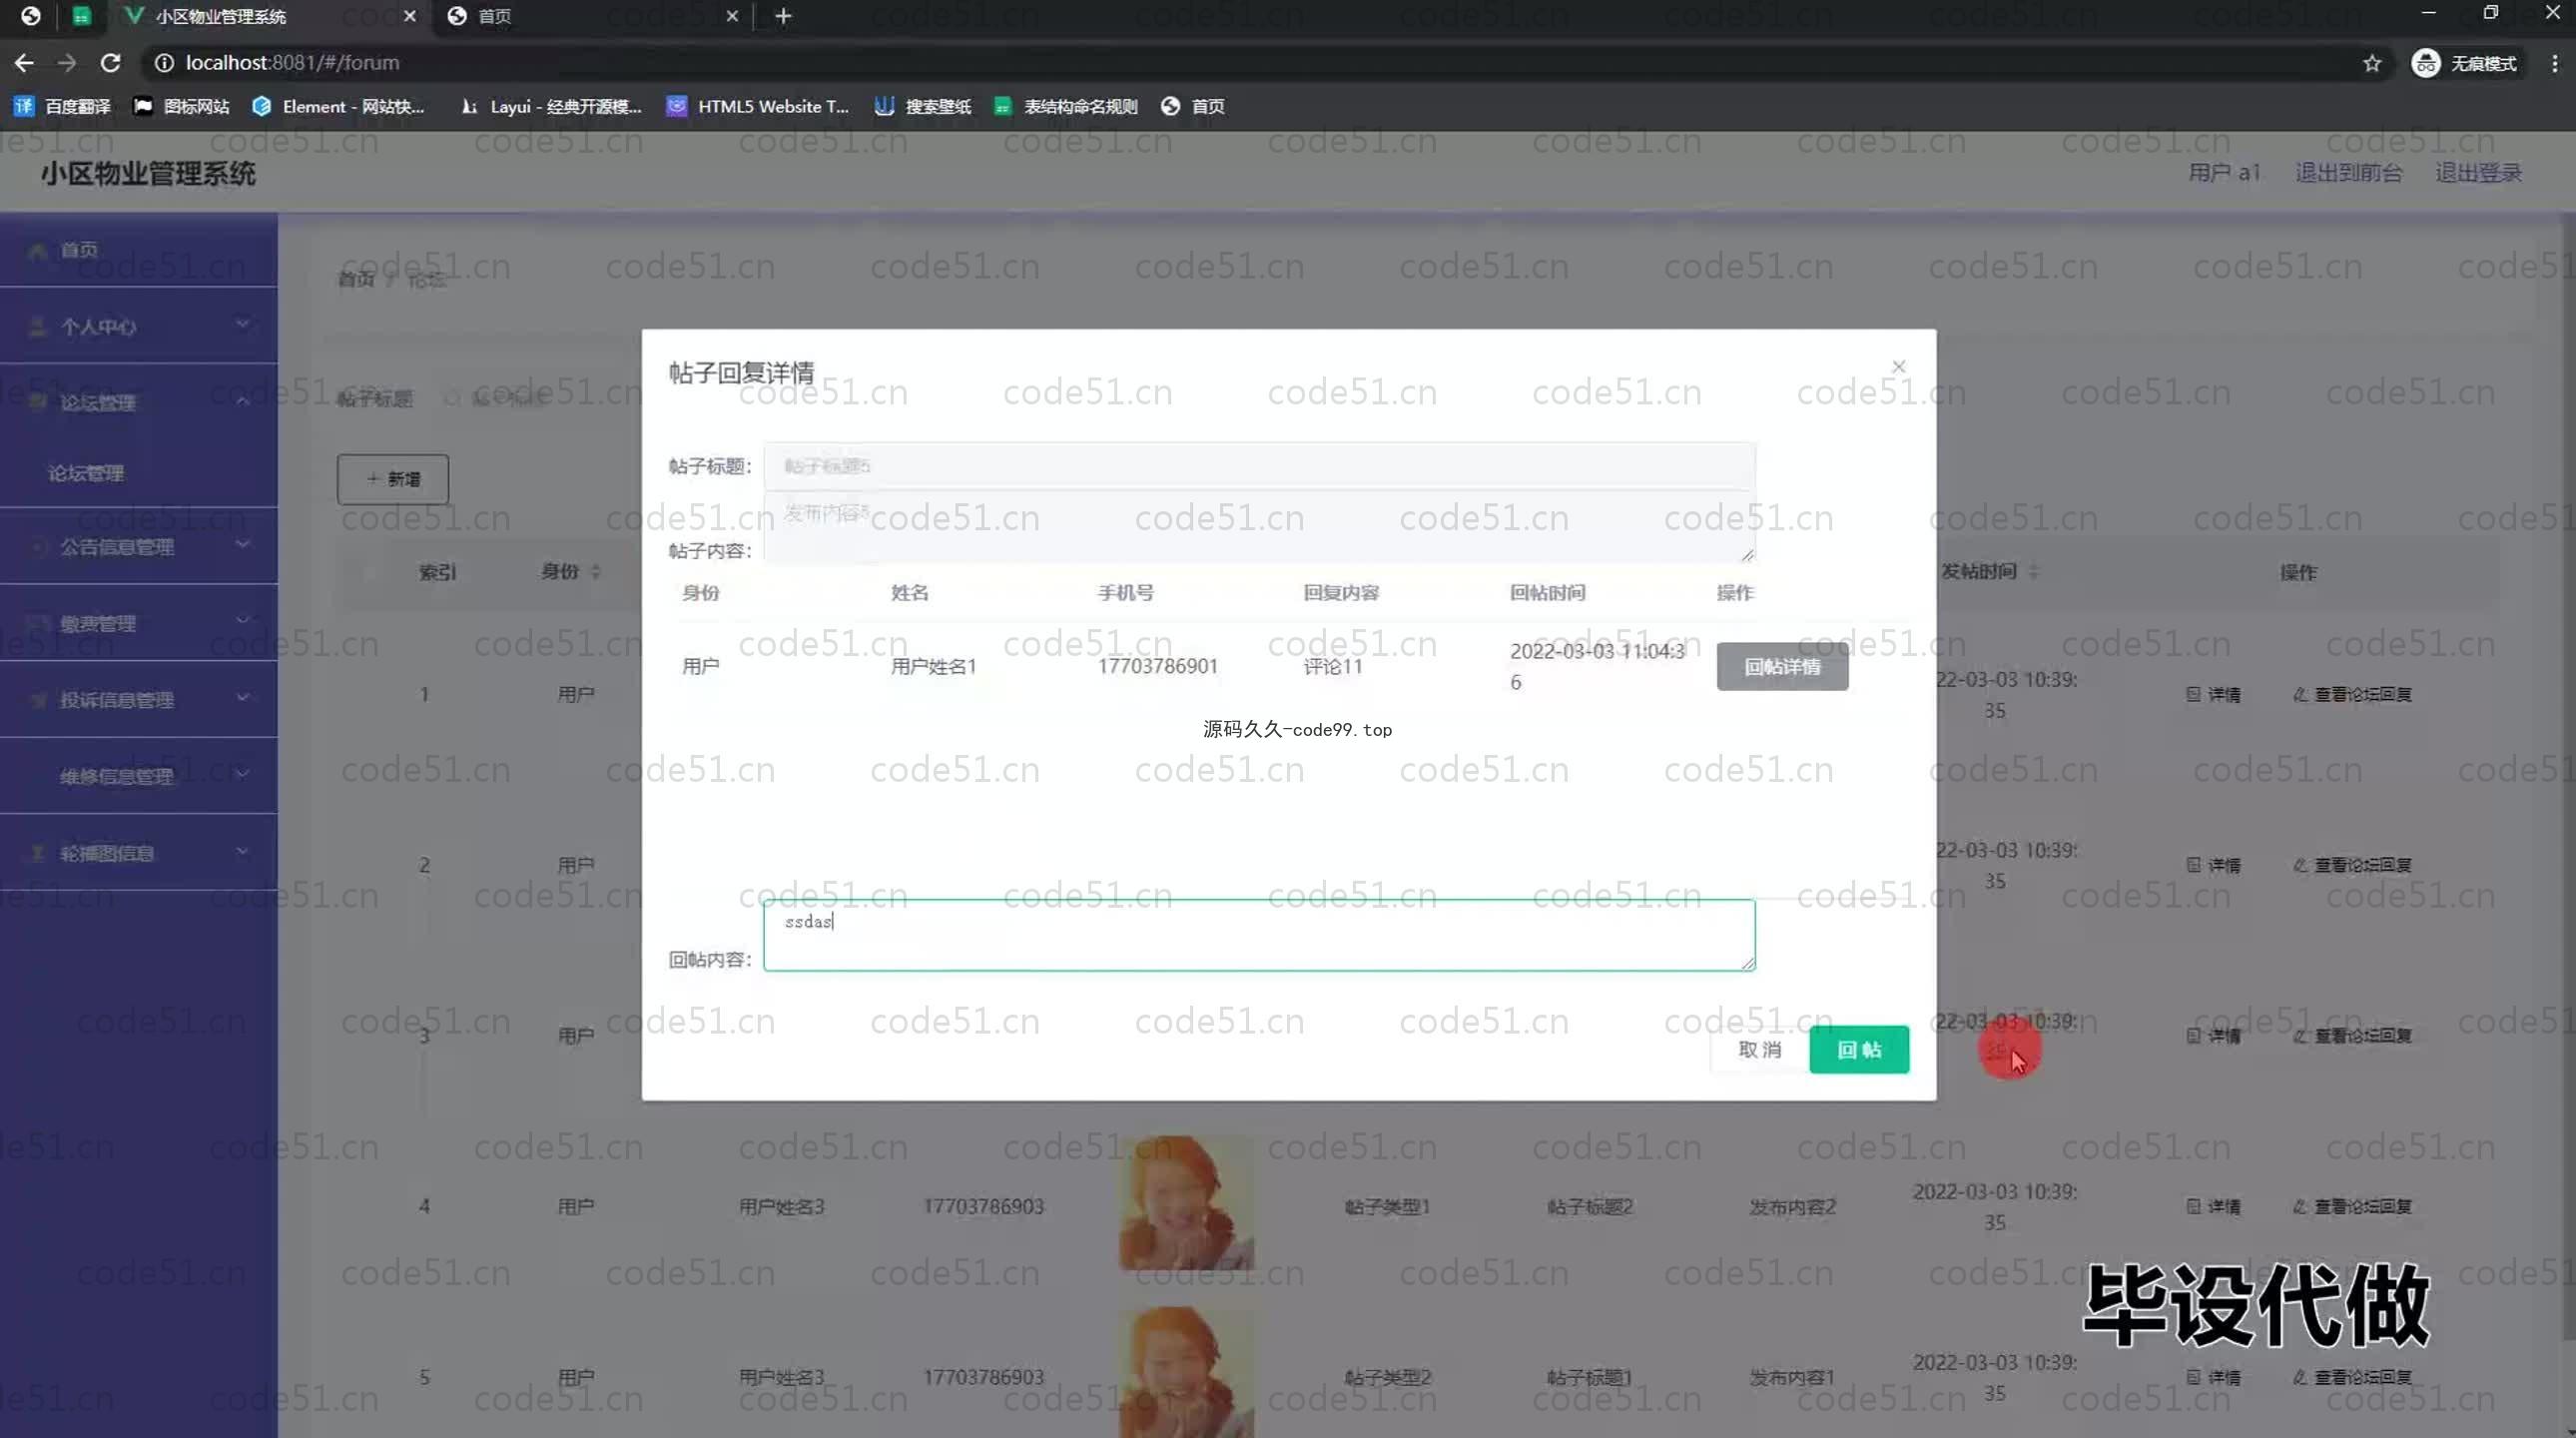The image size is (2576, 1438).
Task: Expand 轮播图信息 sidebar menu
Action: click(139, 852)
